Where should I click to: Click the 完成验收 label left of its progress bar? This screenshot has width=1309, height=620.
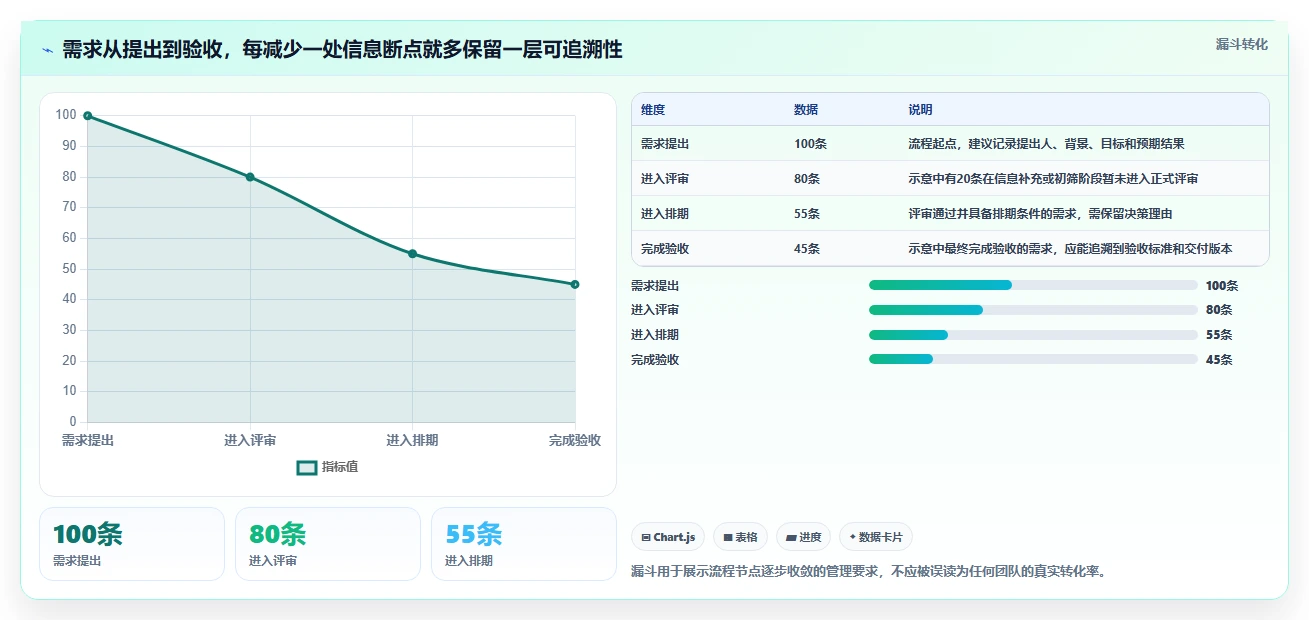pyautogui.click(x=655, y=360)
